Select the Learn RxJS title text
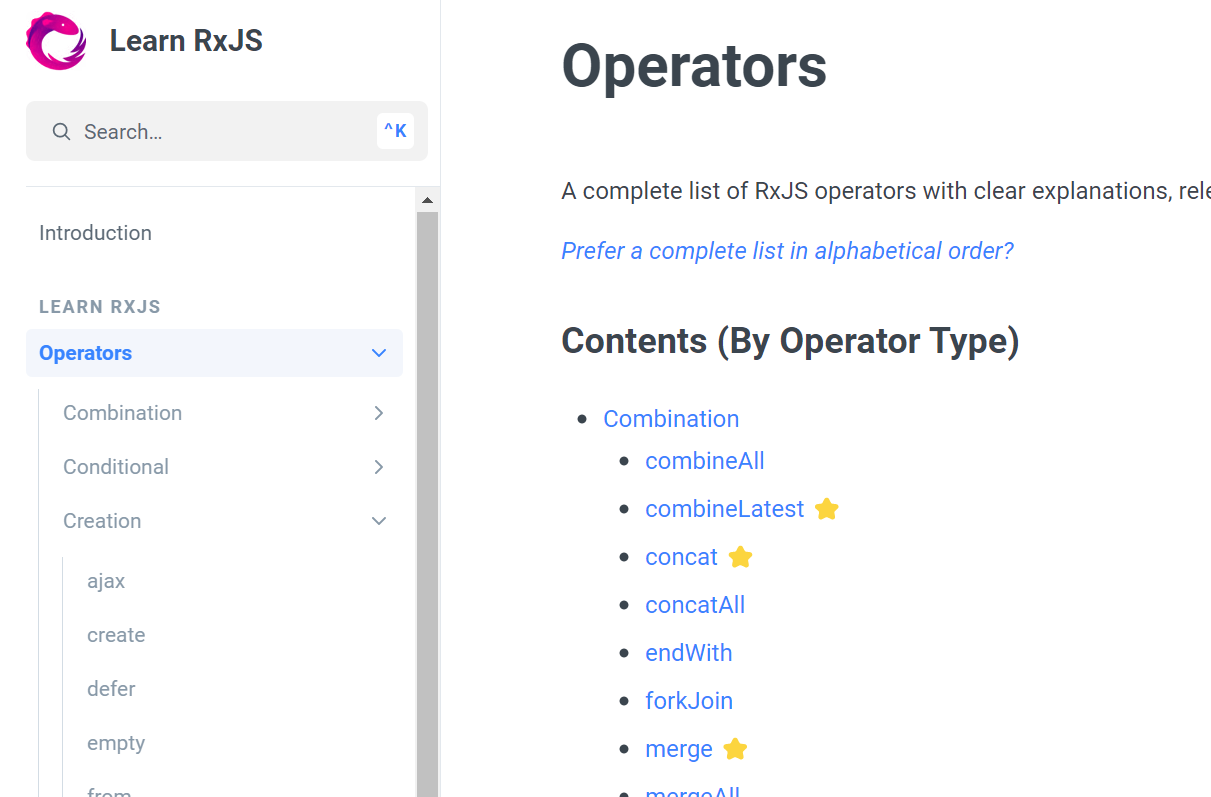 click(x=186, y=40)
